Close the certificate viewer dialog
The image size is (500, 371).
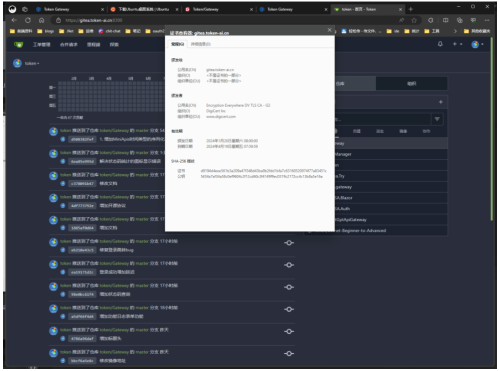[x=329, y=30]
